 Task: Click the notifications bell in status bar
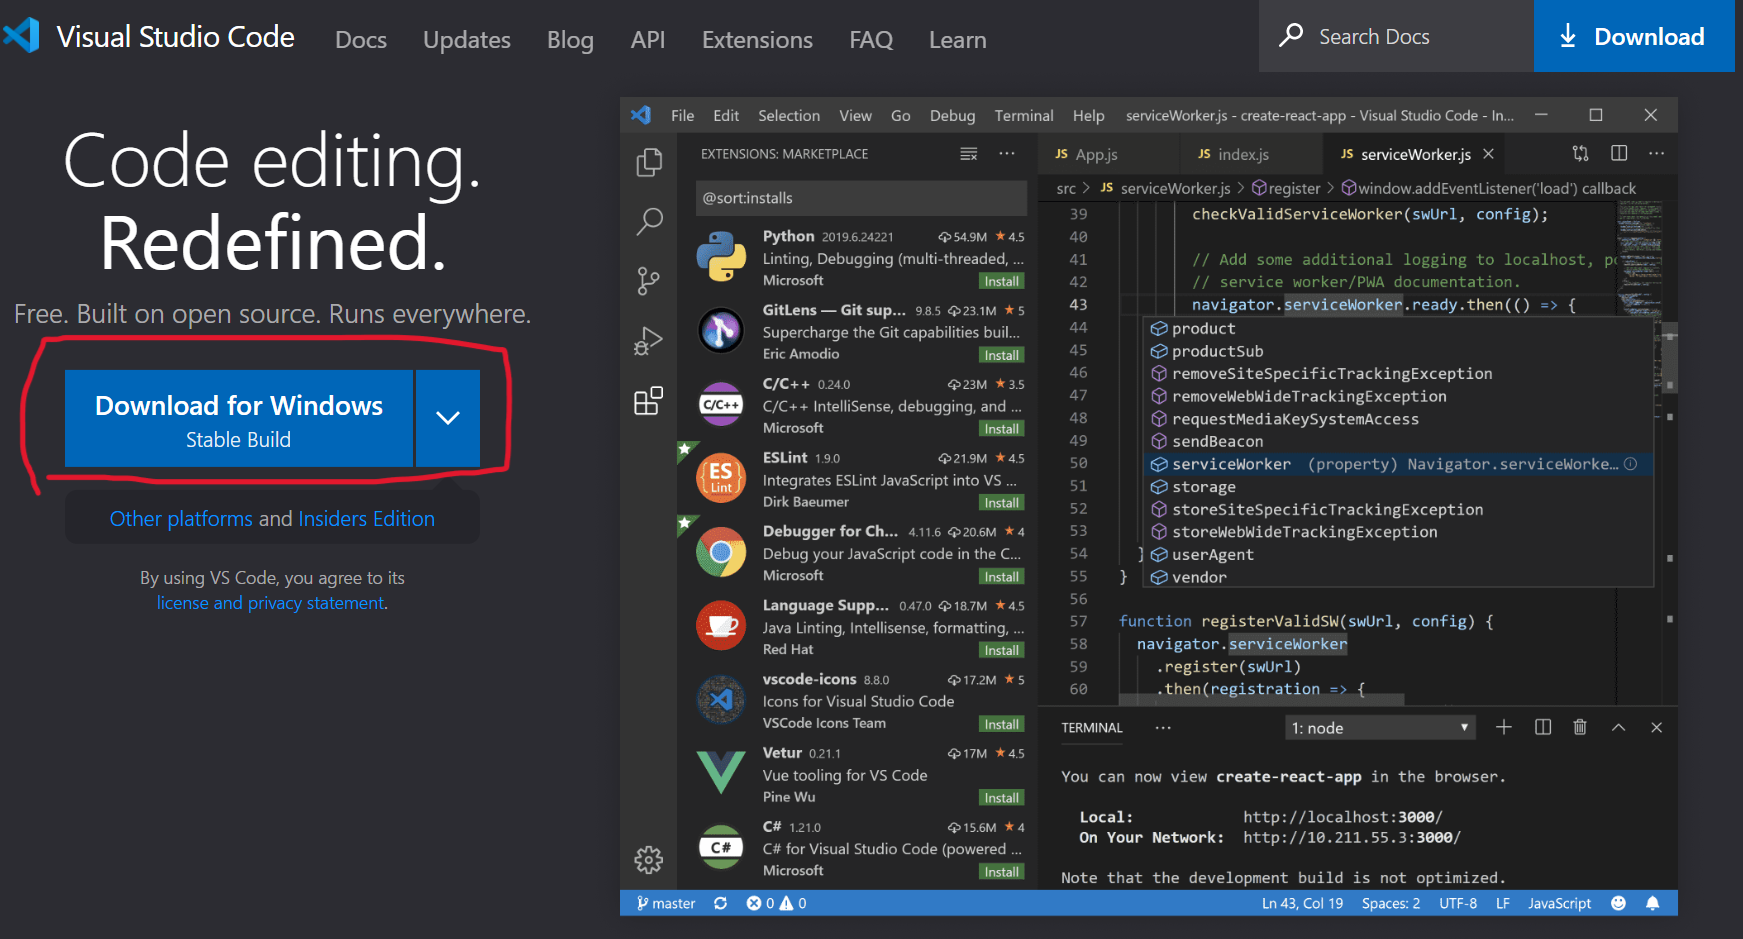(x=1652, y=903)
